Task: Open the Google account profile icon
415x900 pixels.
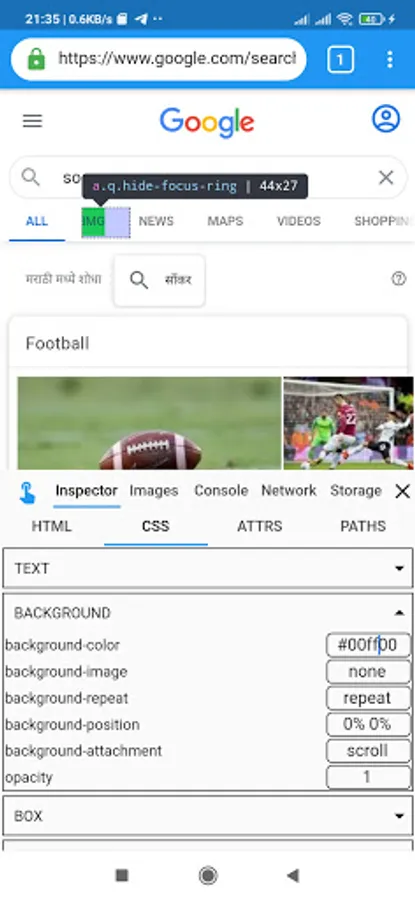Action: (386, 119)
